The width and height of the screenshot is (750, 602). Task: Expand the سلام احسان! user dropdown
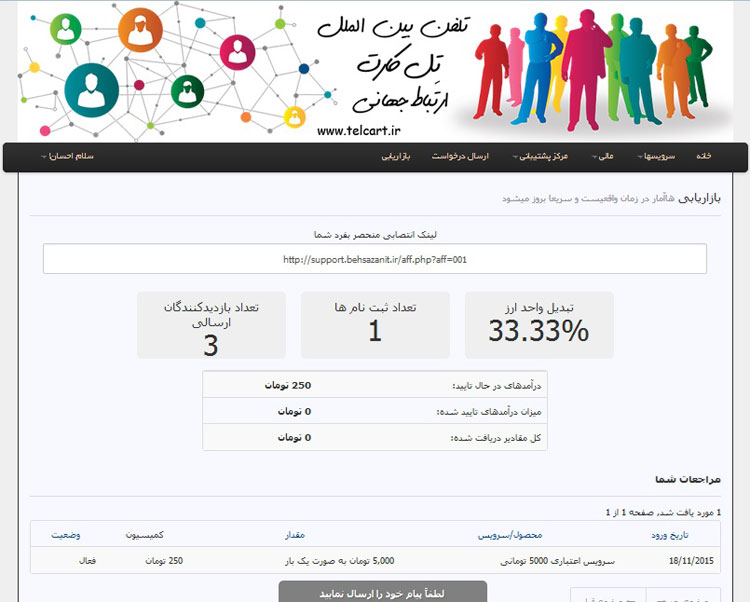coord(67,156)
